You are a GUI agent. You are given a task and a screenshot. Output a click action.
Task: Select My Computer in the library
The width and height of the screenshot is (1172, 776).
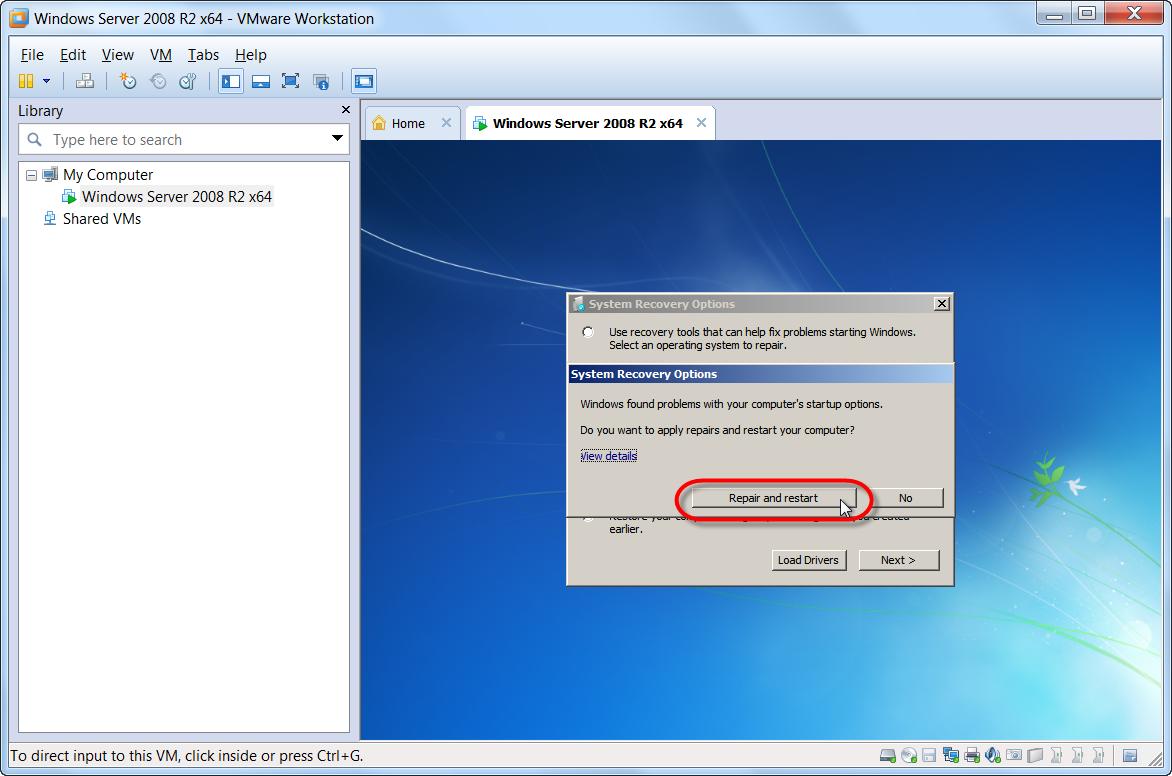[108, 175]
